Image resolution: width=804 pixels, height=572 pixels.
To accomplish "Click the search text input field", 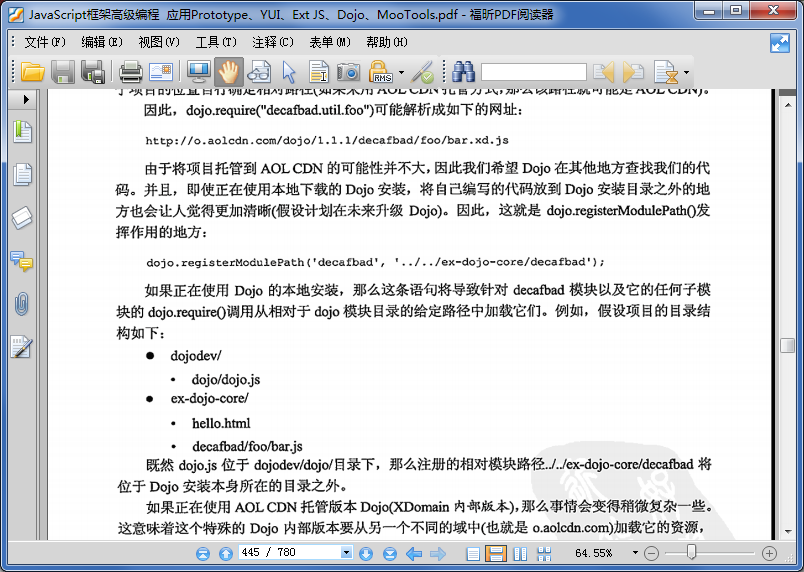I will click(534, 72).
